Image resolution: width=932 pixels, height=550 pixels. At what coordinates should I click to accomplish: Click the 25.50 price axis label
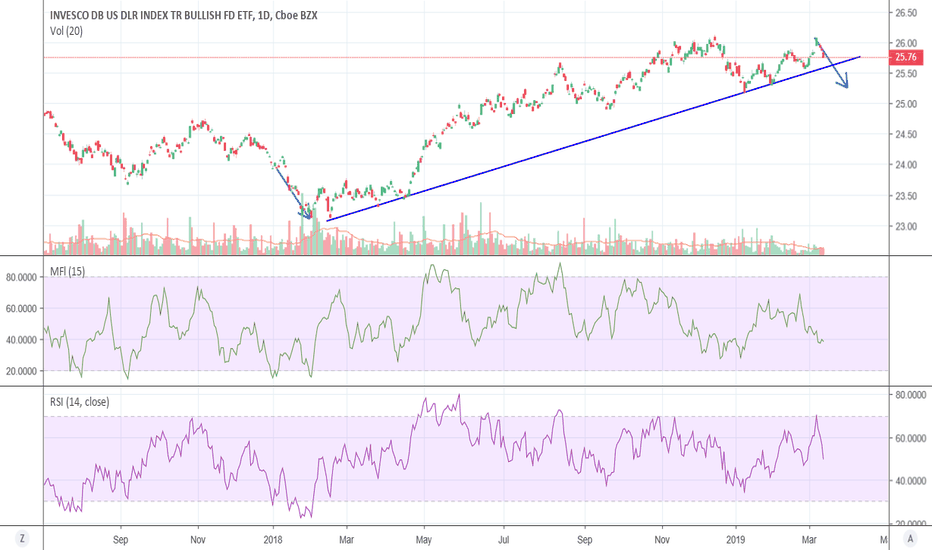pos(906,74)
